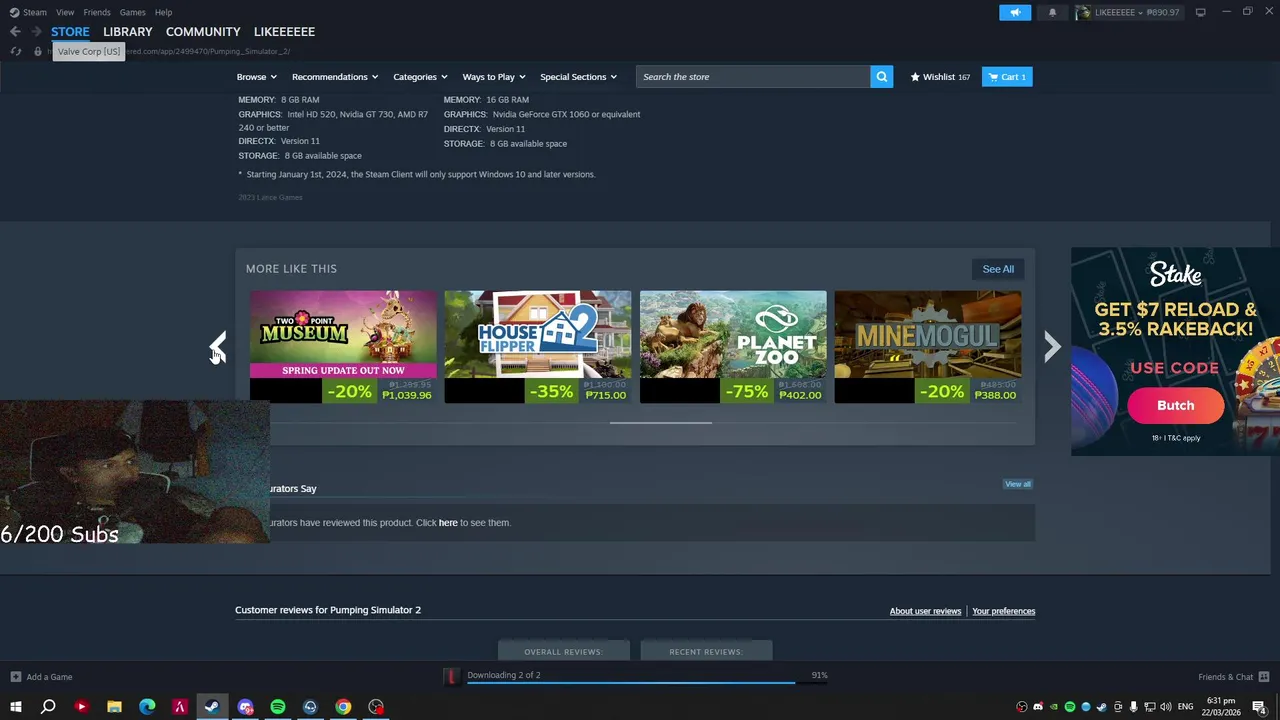Open Windows Start menu
Viewport: 1280px width, 720px height.
coord(15,707)
